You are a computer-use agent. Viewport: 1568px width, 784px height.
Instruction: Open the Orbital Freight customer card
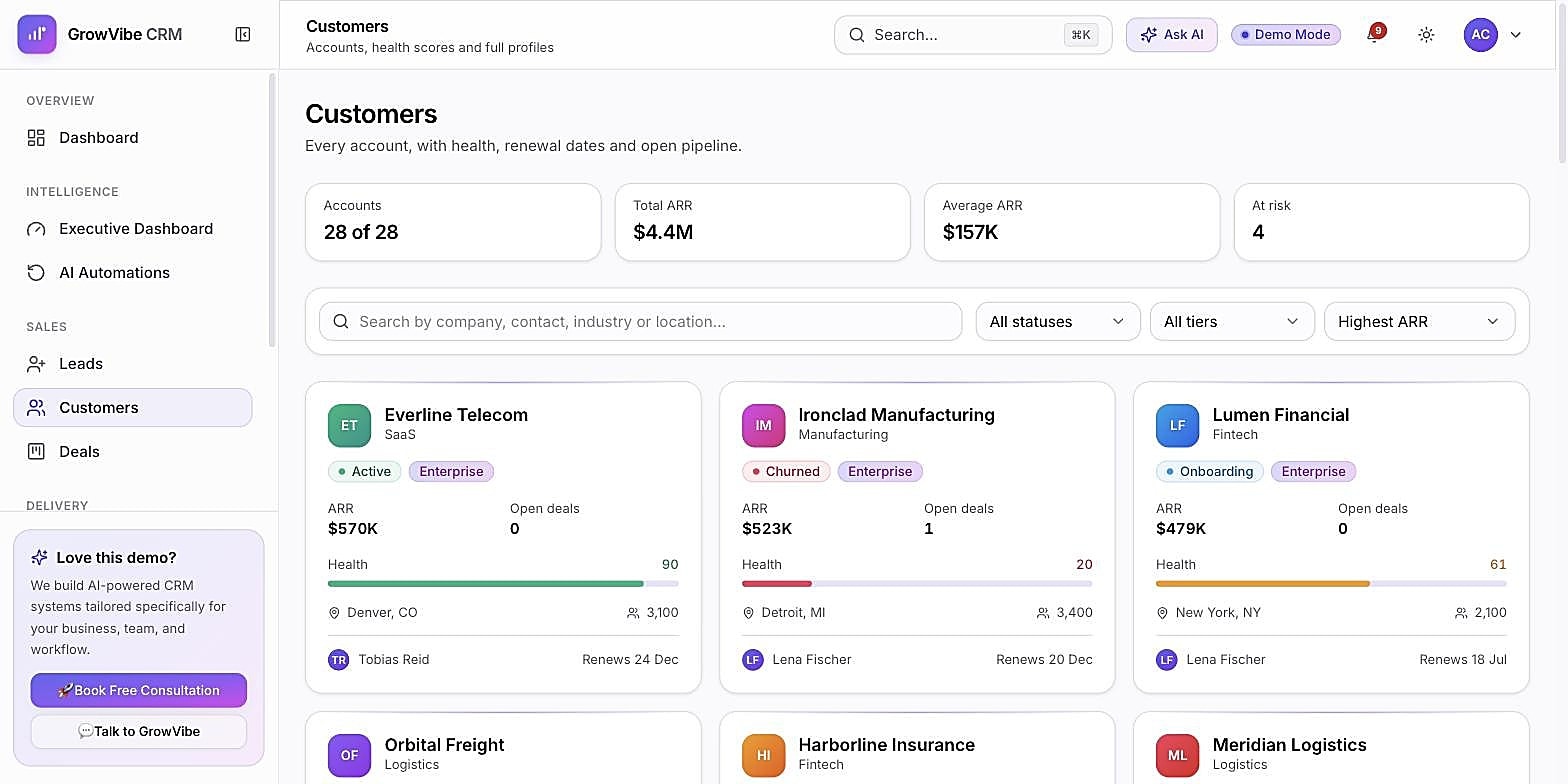pyautogui.click(x=503, y=748)
